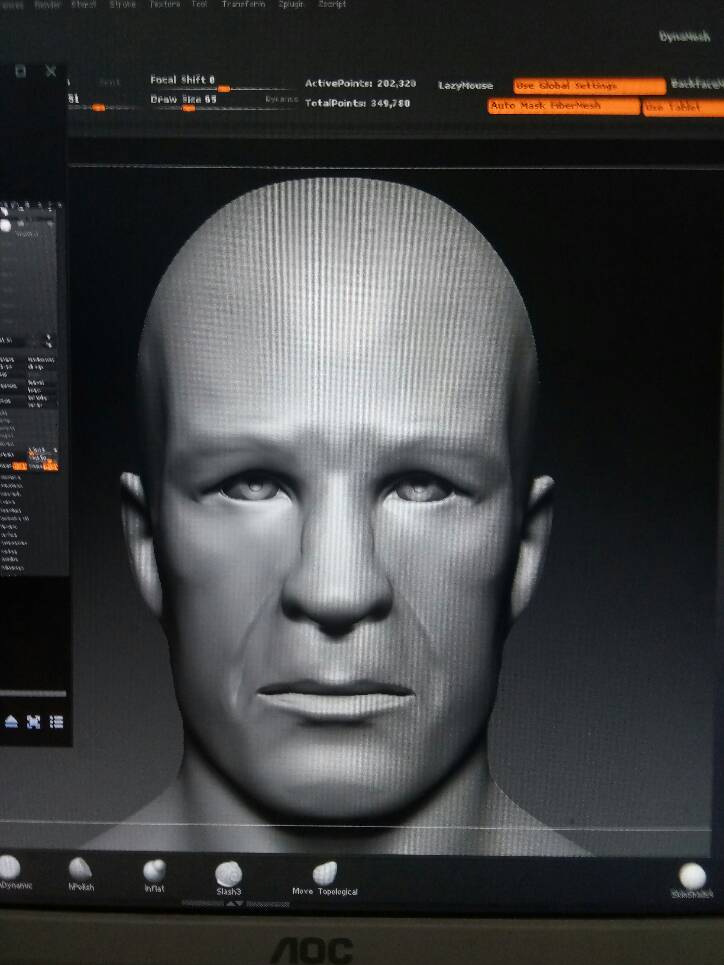Close the left floating window
724x965 pixels.
click(x=51, y=71)
